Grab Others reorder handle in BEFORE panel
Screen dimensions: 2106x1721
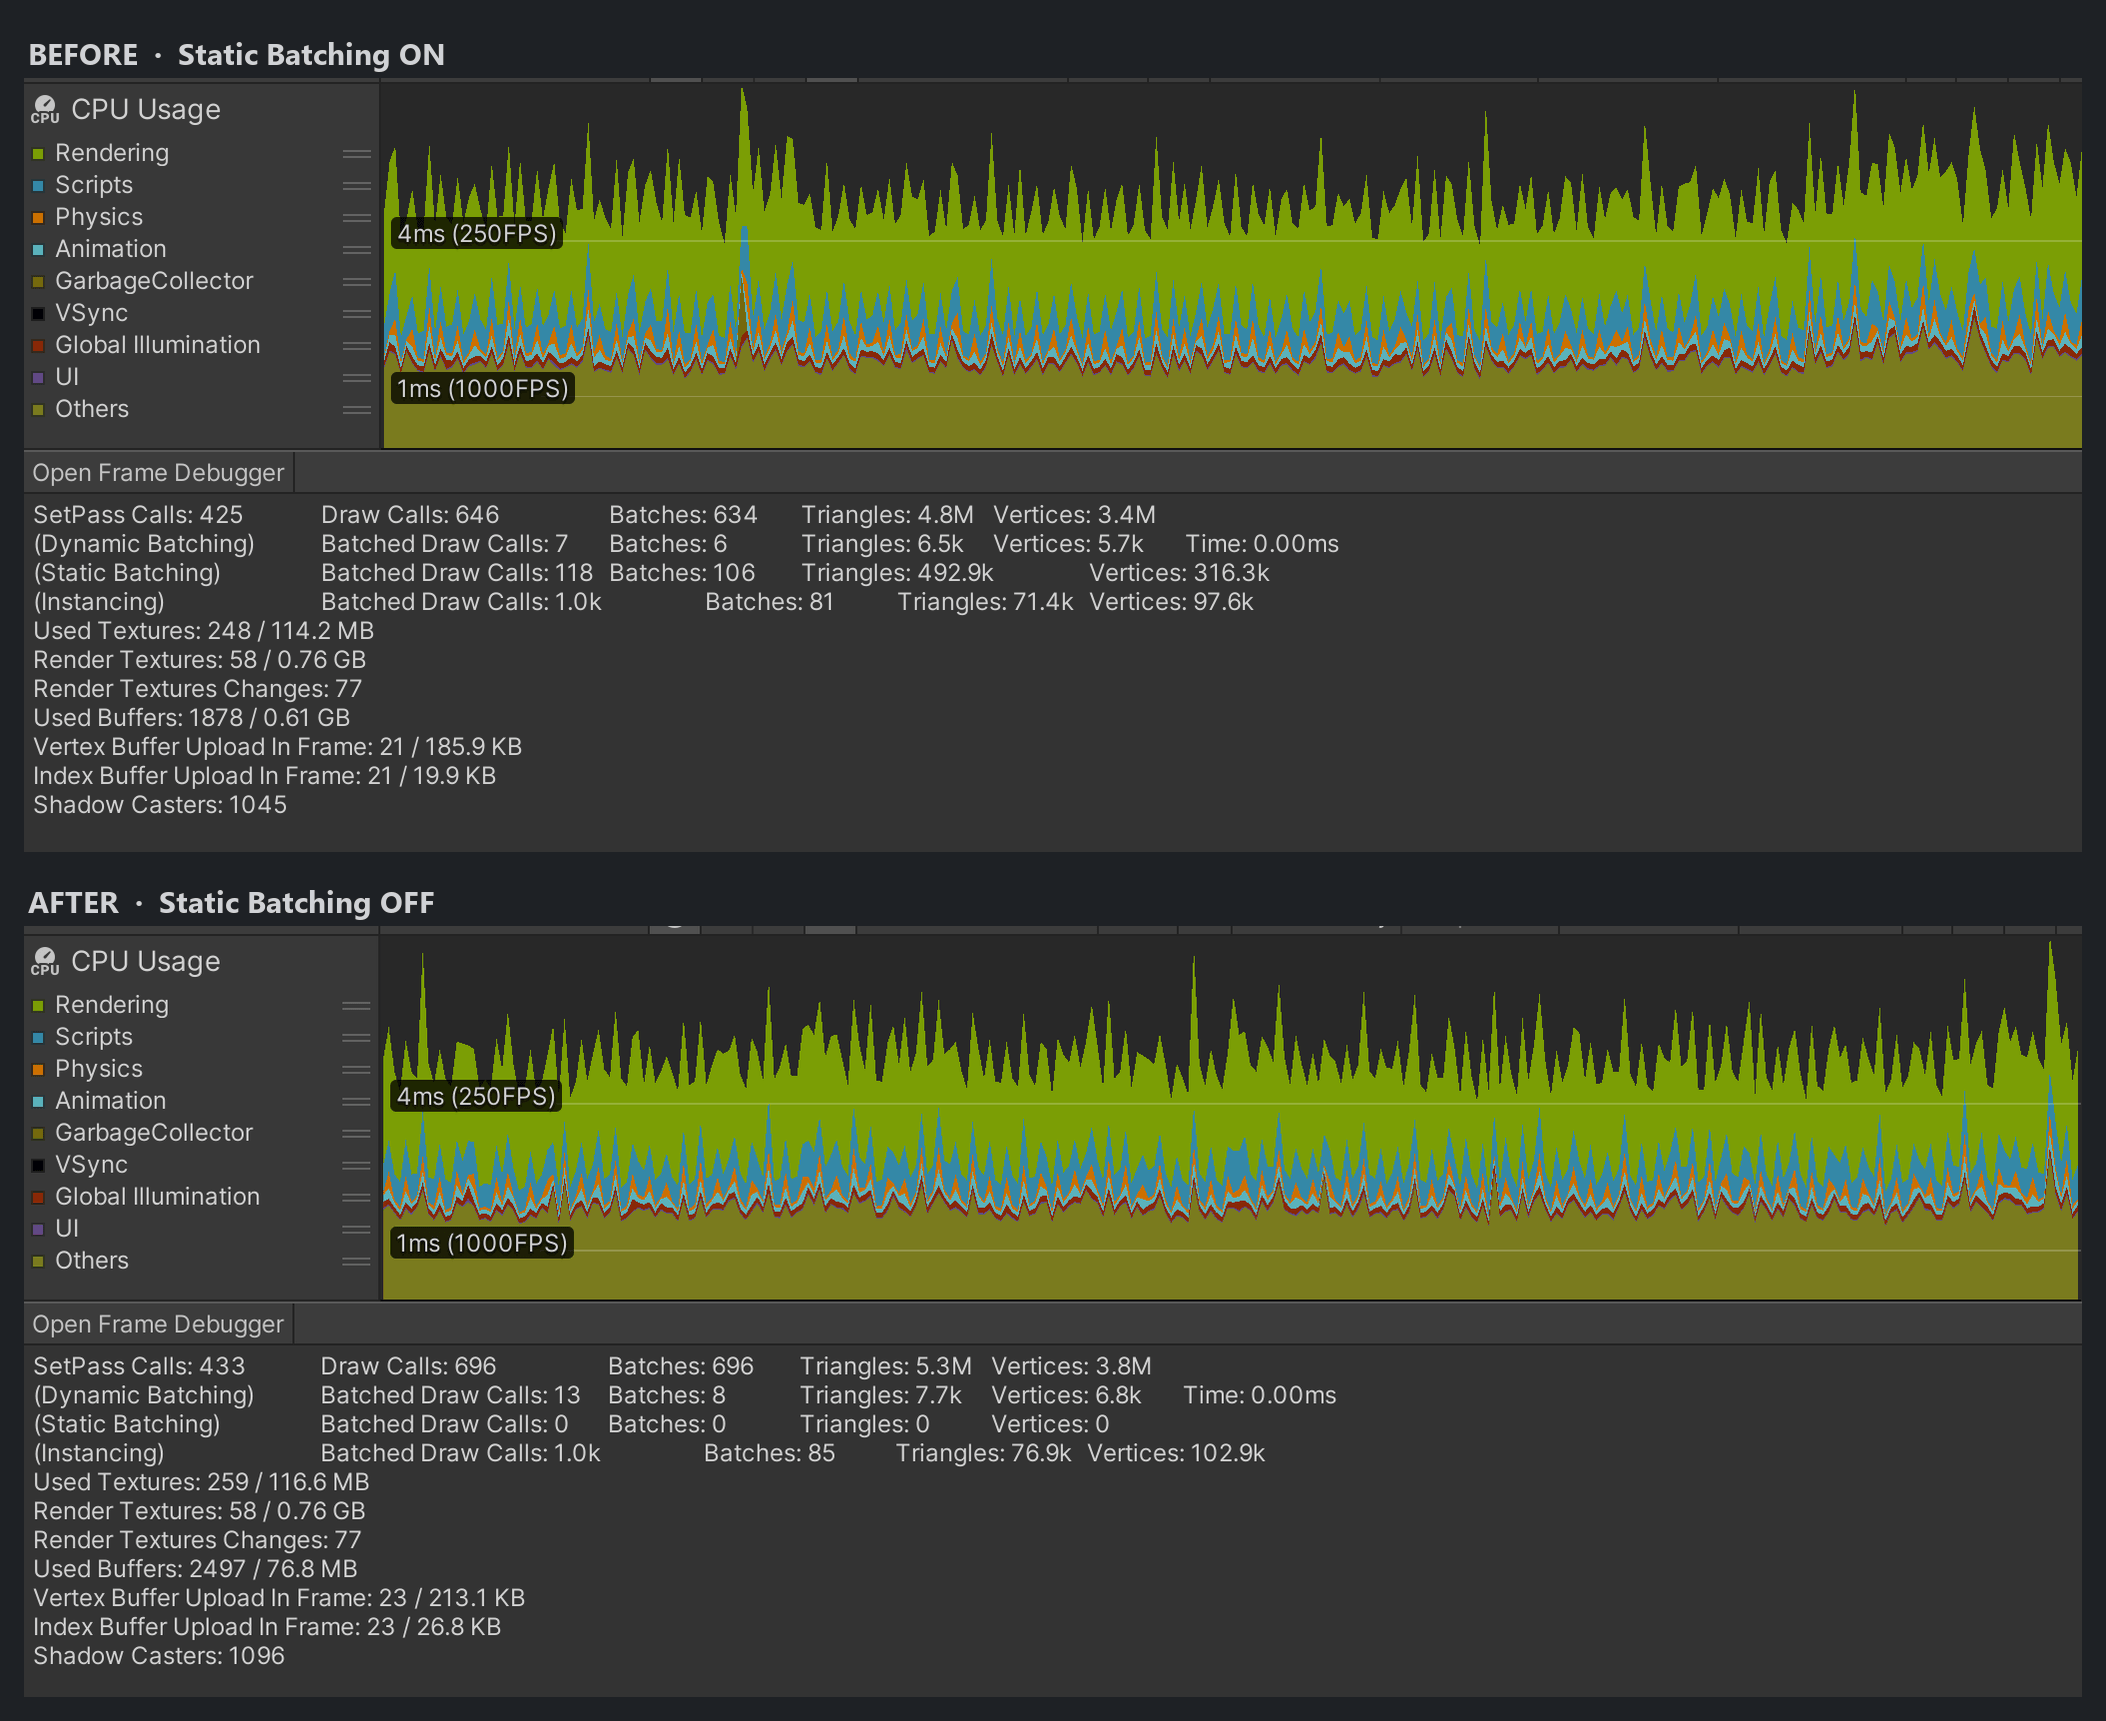pos(356,410)
